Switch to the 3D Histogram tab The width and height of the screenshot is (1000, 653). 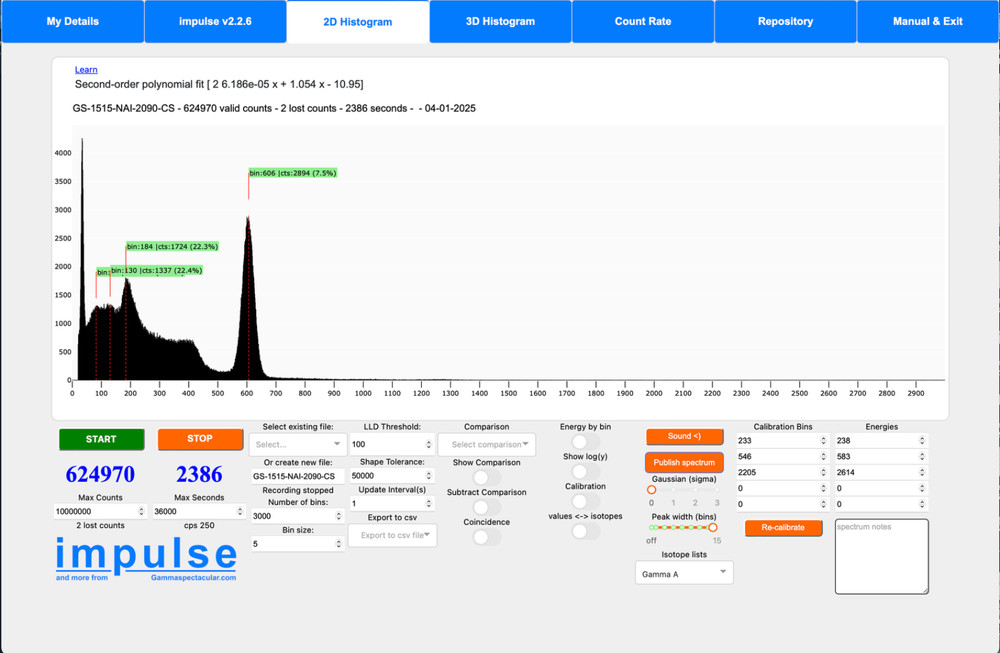click(500, 21)
